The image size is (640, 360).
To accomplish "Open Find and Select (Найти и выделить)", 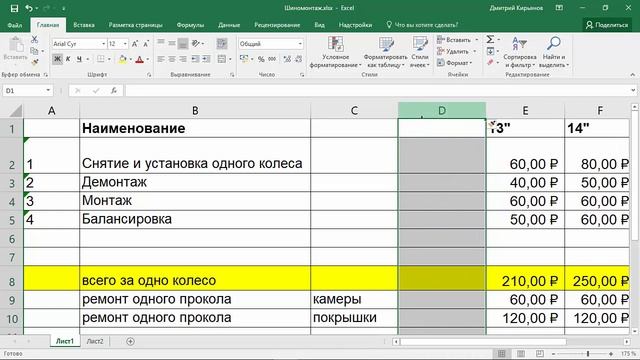I will (554, 52).
